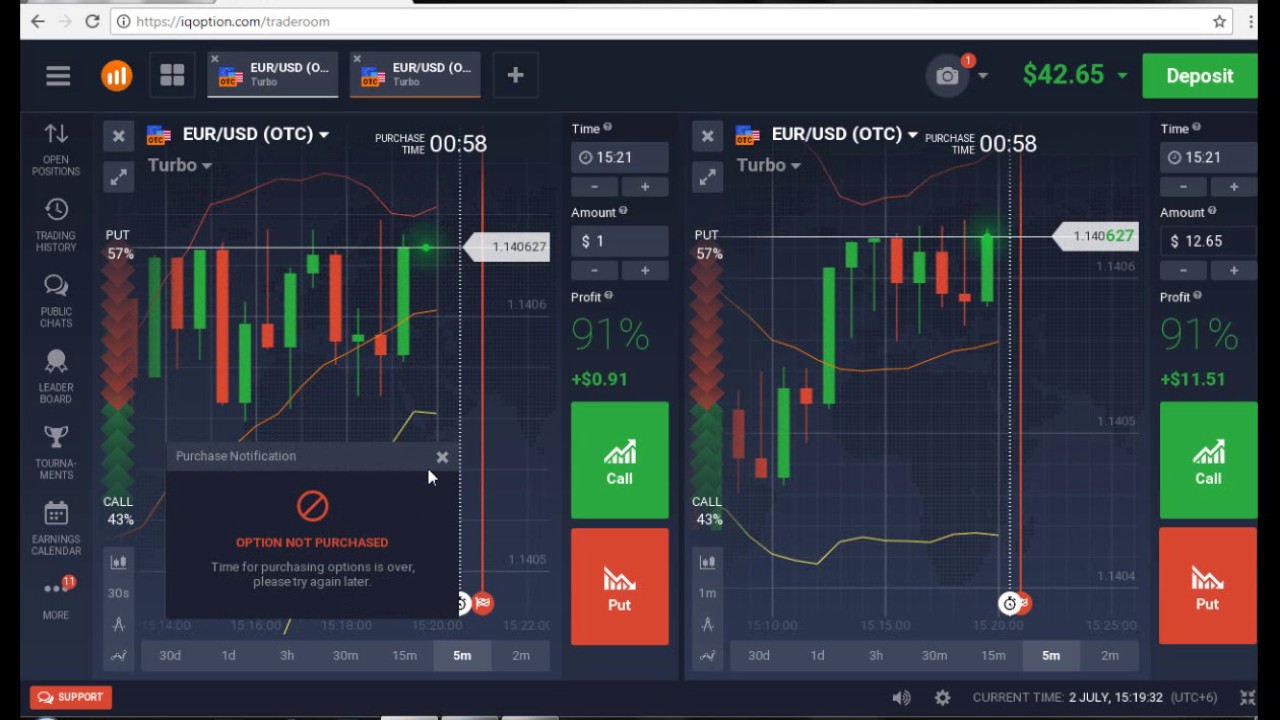Open left chart type candles icon
The image size is (1280, 720).
(x=118, y=563)
